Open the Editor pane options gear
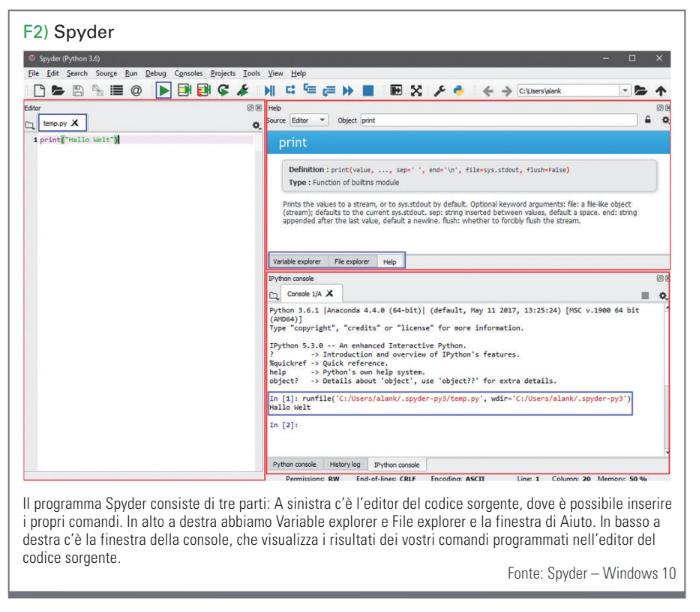This screenshot has width=700, height=612. [256, 125]
